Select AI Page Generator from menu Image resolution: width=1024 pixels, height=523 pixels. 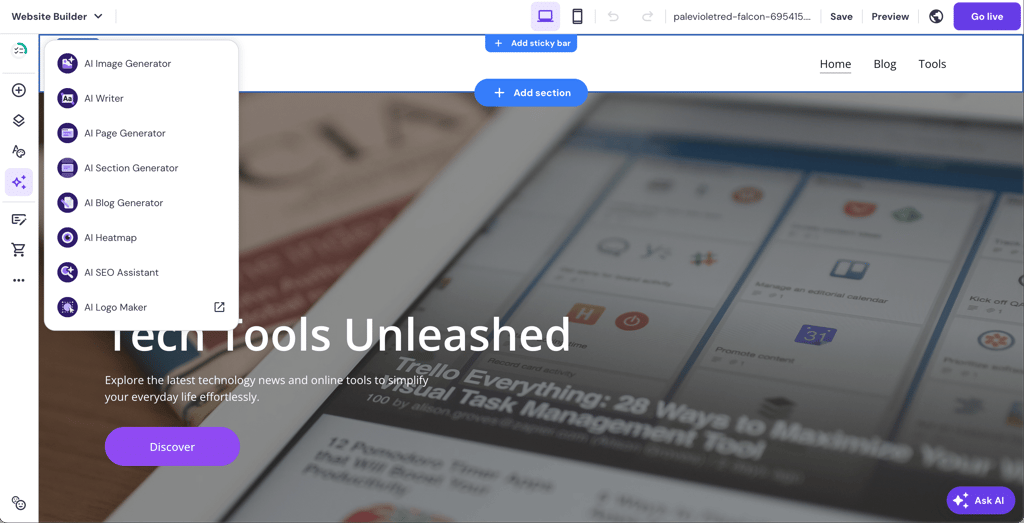point(141,133)
